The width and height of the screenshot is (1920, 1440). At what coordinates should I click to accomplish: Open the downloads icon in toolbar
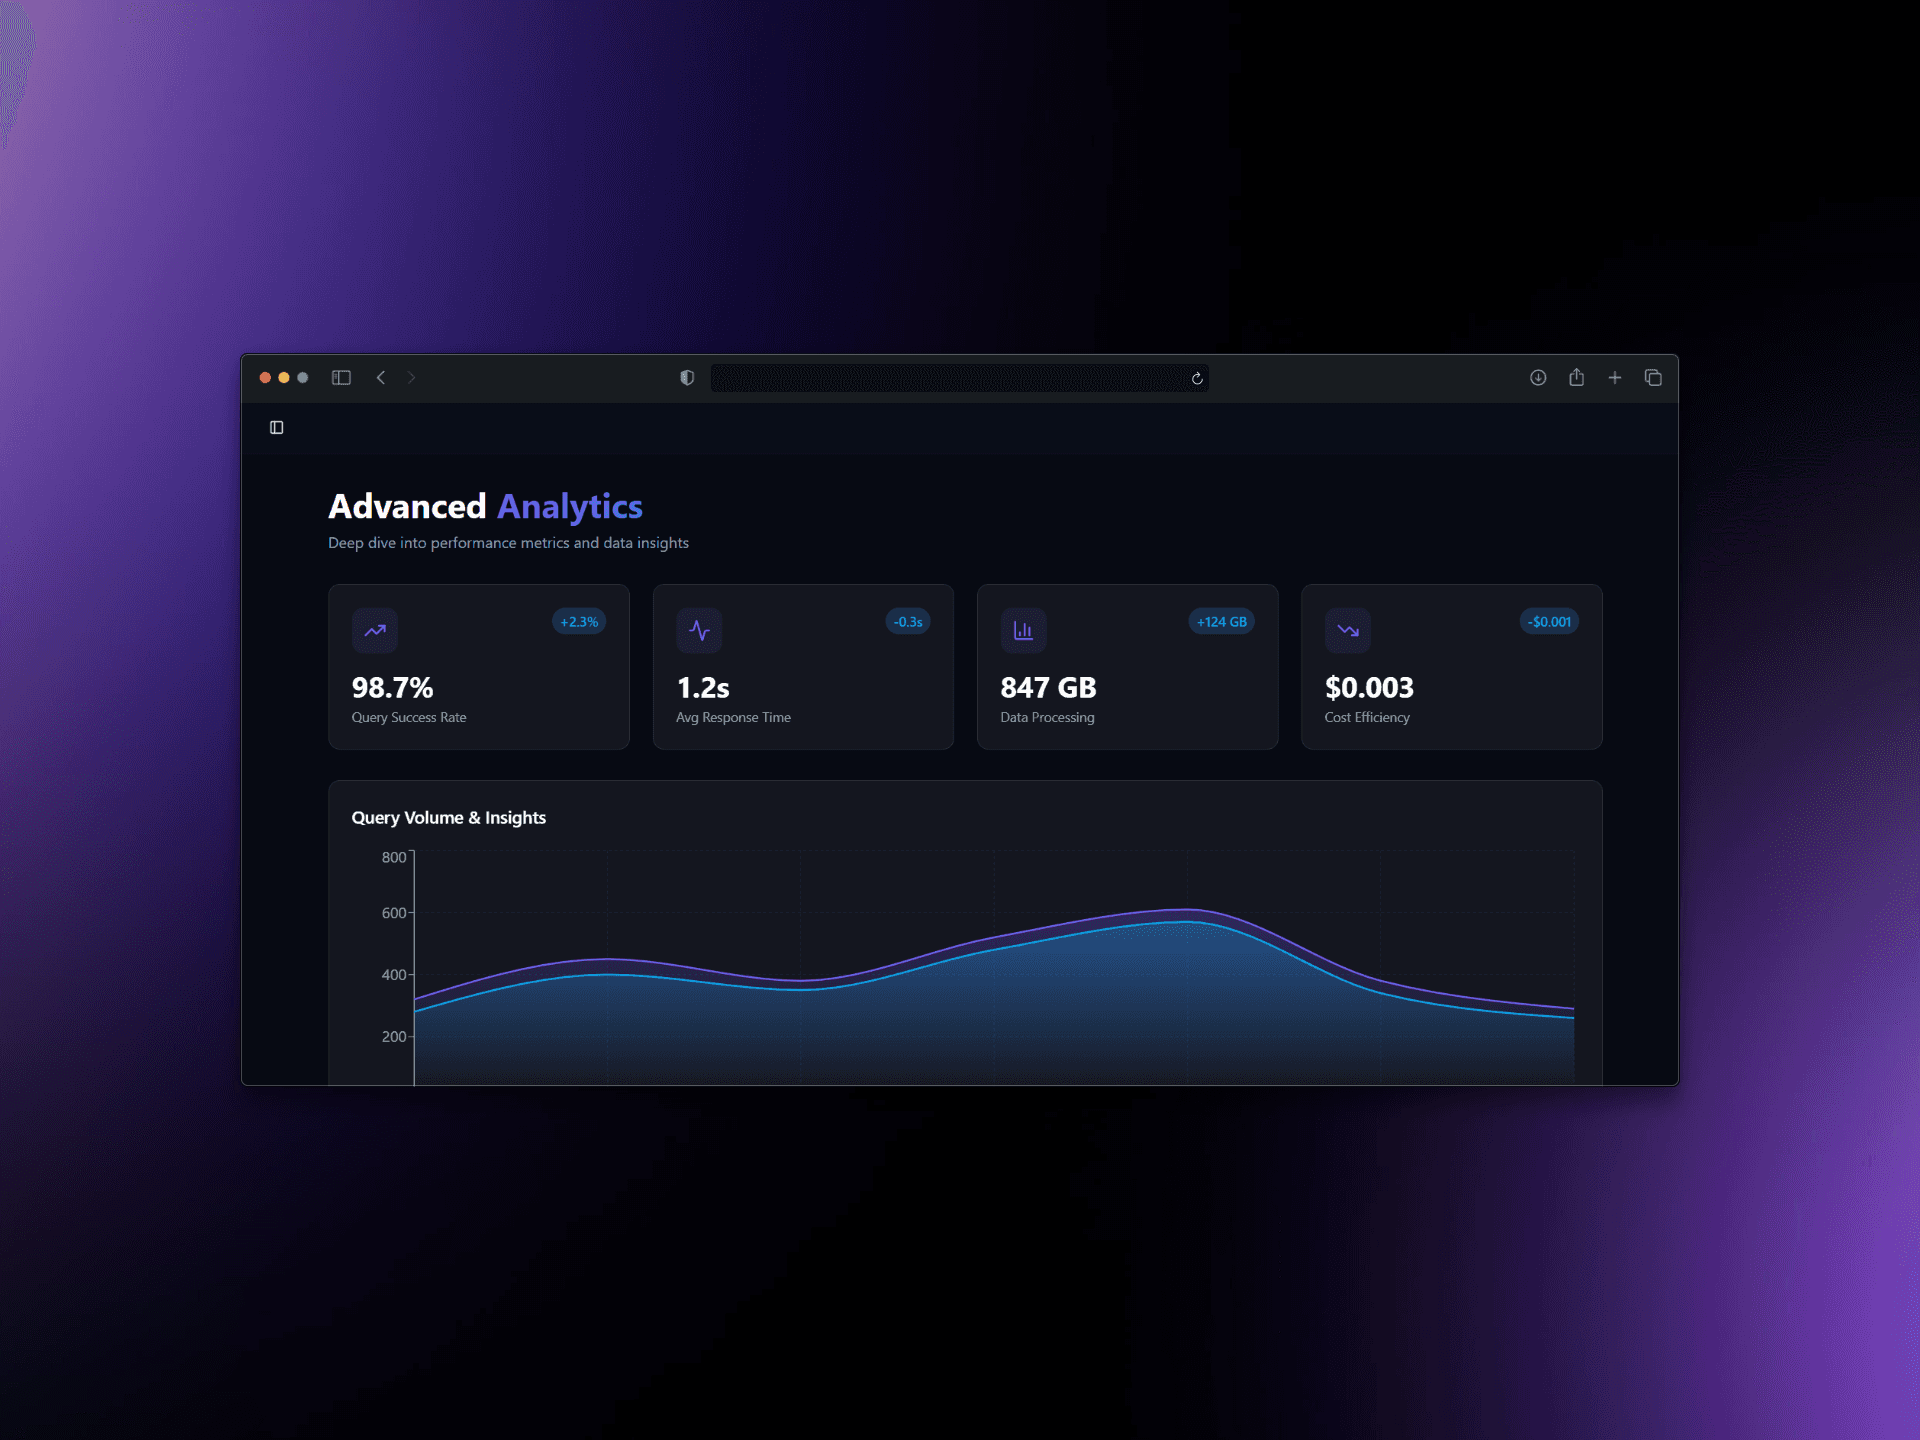click(1538, 377)
